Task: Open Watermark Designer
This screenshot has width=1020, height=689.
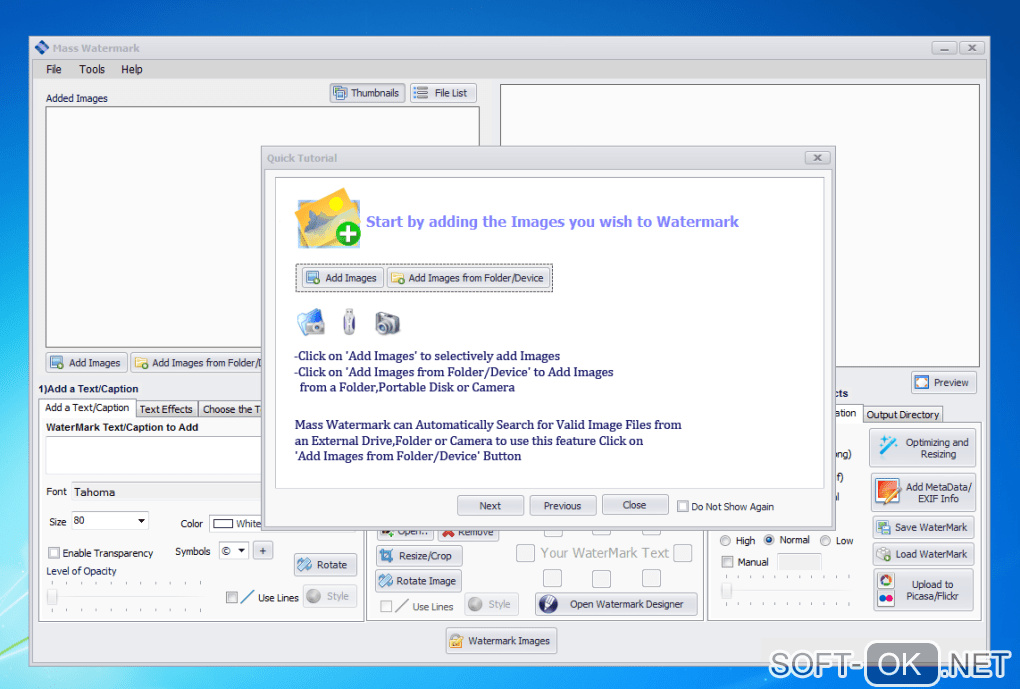Action: coord(616,604)
